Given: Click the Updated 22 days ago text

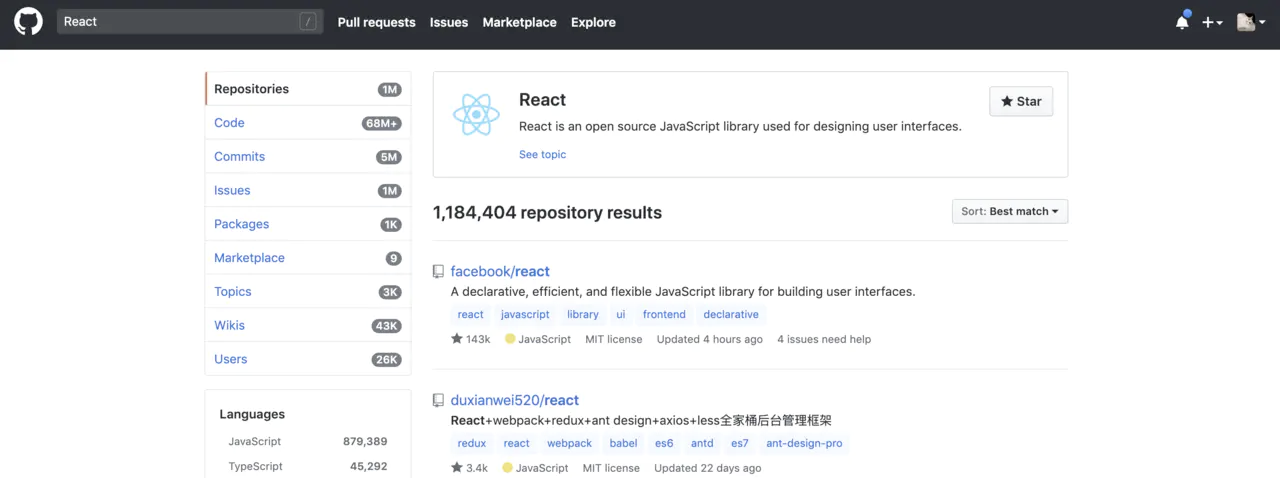Looking at the screenshot, I should pyautogui.click(x=707, y=468).
